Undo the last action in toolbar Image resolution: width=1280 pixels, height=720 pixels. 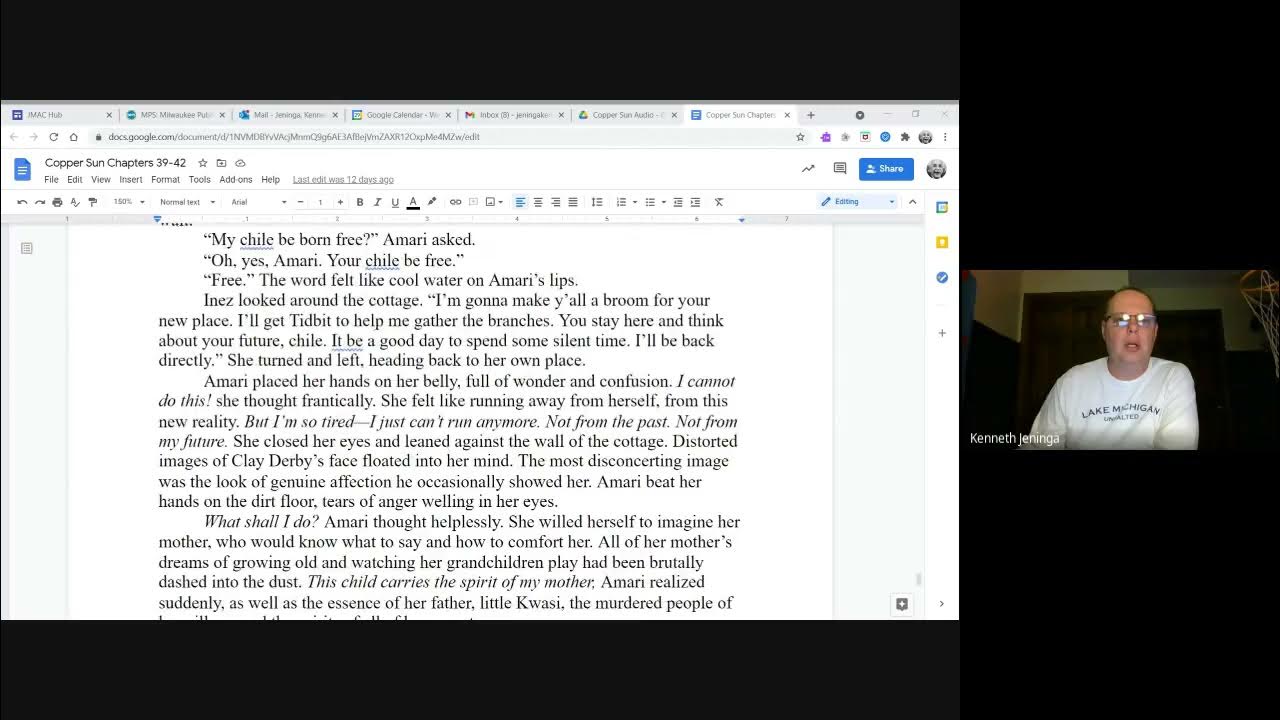pyautogui.click(x=22, y=202)
